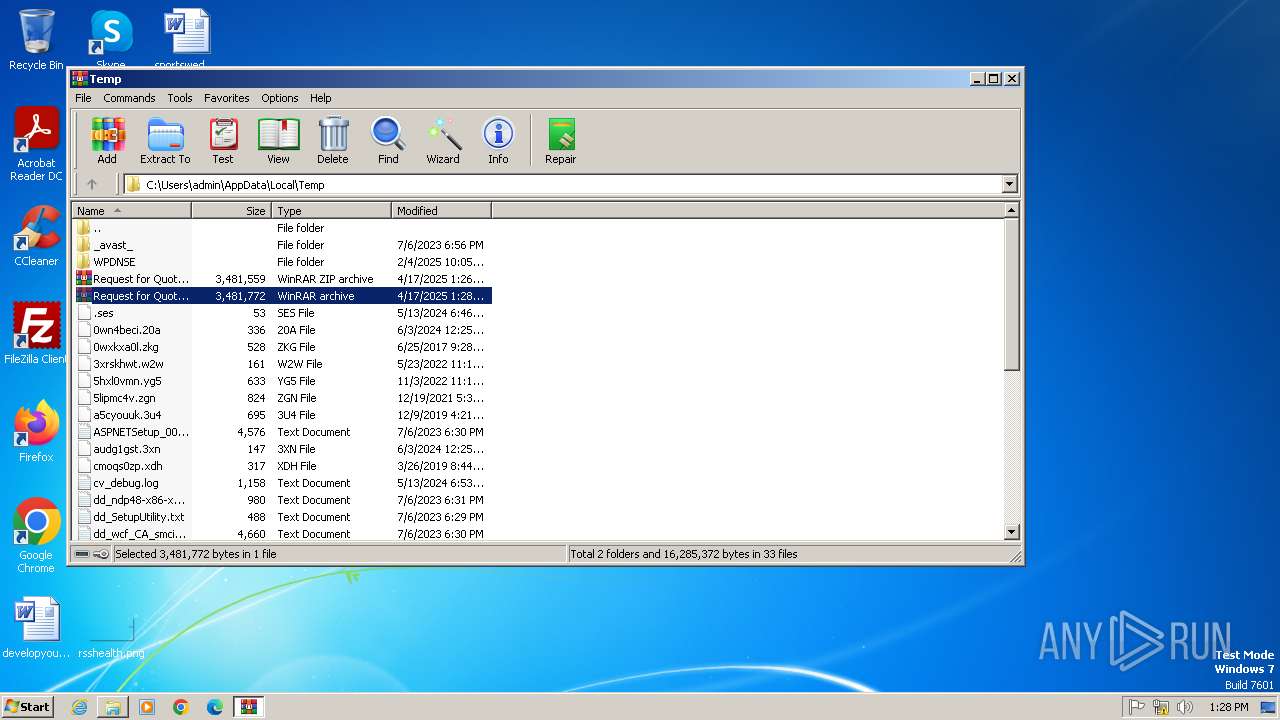Open the File menu
Image resolution: width=1280 pixels, height=720 pixels.
pyautogui.click(x=83, y=98)
